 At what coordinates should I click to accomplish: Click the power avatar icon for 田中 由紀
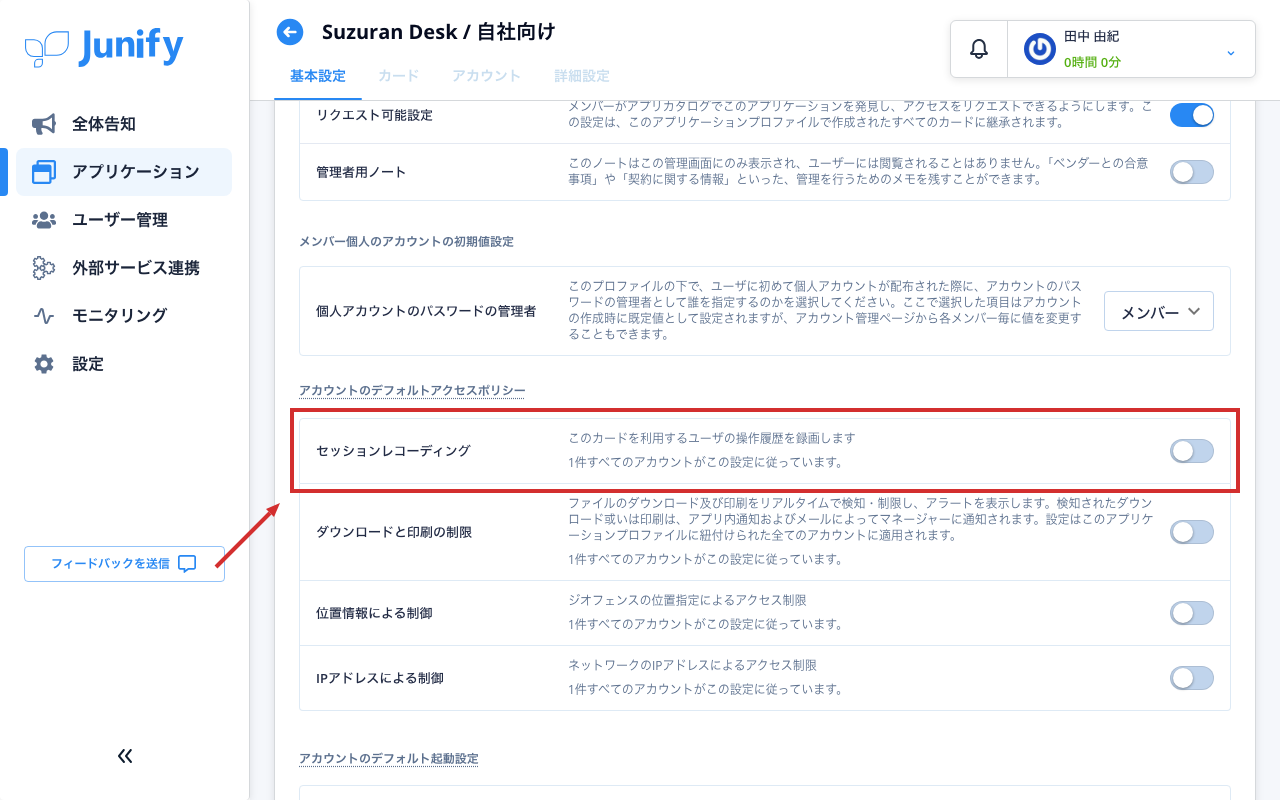click(1040, 49)
